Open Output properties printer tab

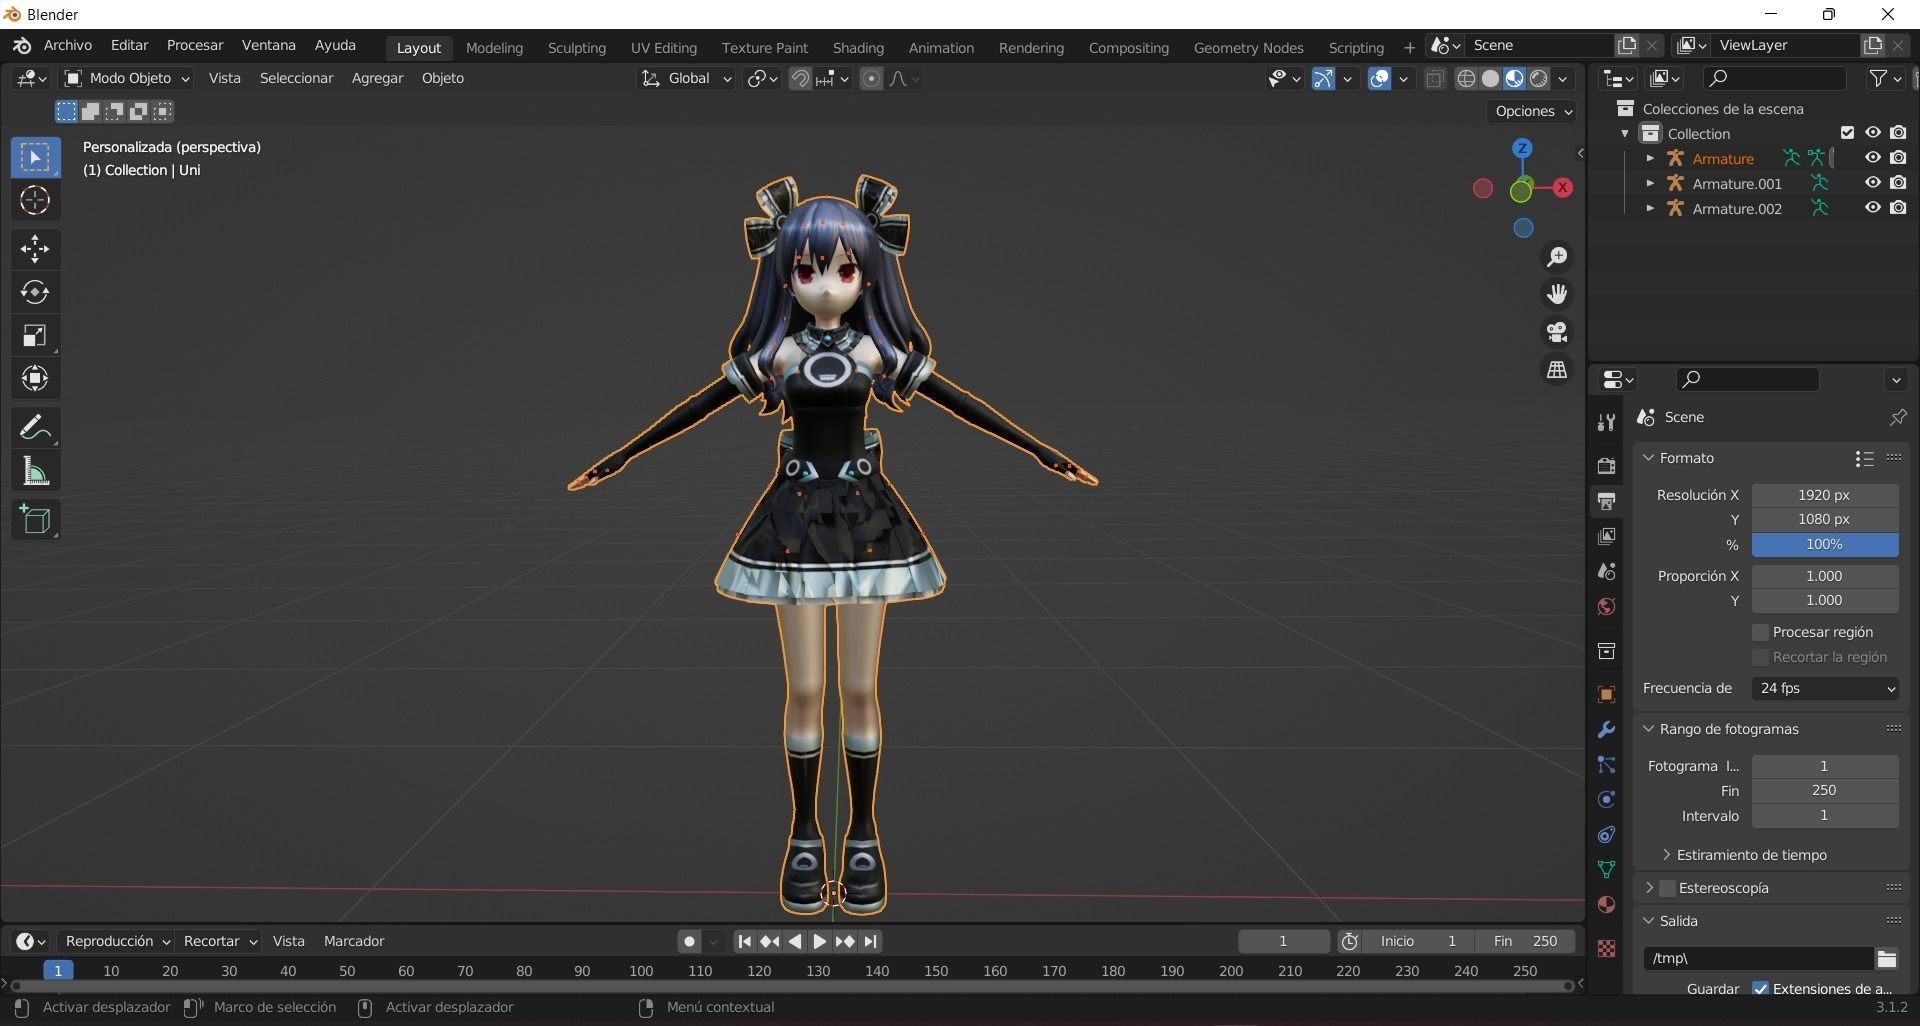click(1606, 501)
